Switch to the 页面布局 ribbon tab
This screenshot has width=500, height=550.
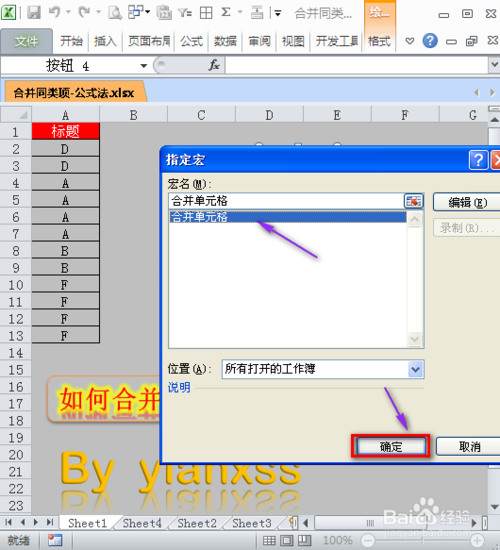[x=149, y=41]
